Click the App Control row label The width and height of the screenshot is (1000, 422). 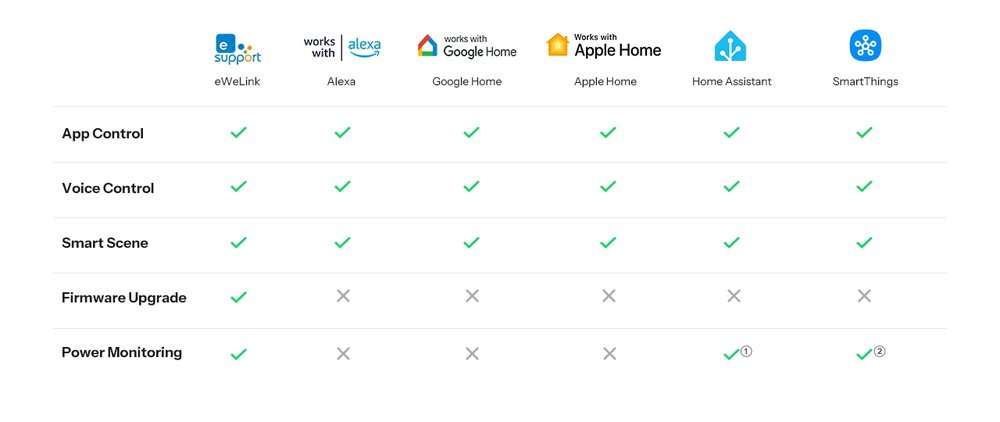(103, 133)
